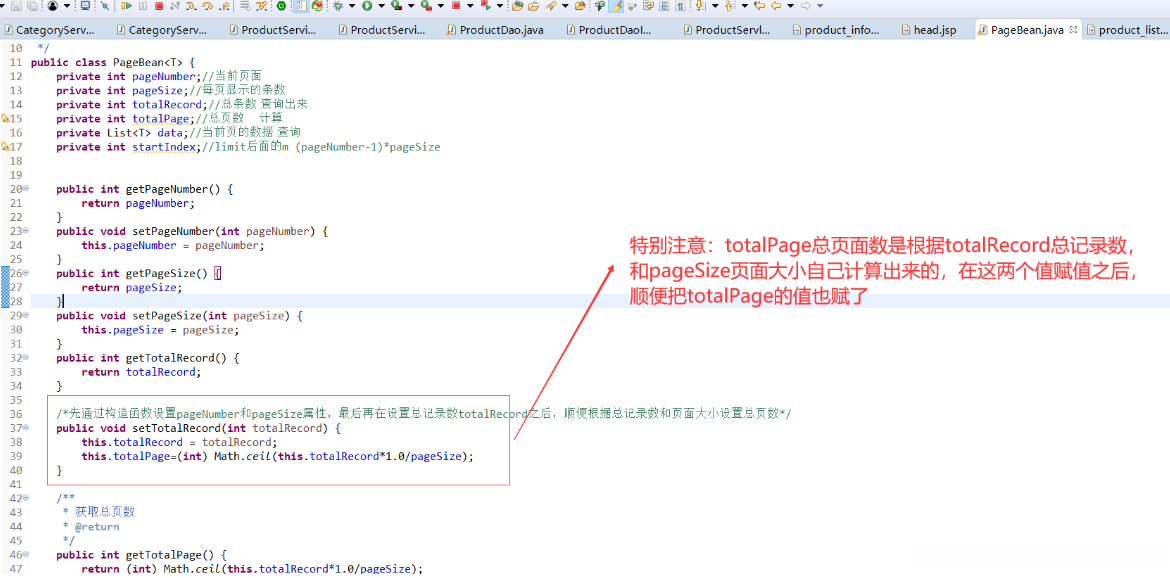Image resolution: width=1170 pixels, height=578 pixels.
Task: Open the Forward history dropdown arrow
Action: (820, 6)
